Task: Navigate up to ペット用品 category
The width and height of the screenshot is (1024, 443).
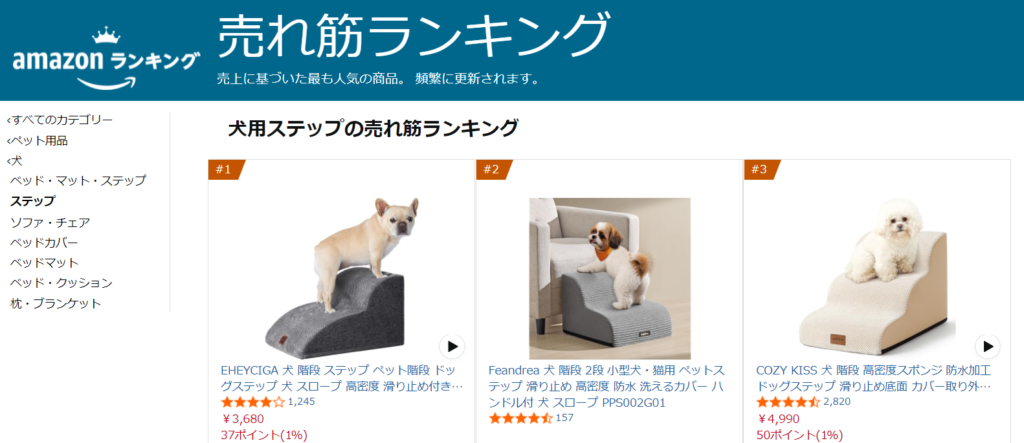Action: (x=37, y=140)
